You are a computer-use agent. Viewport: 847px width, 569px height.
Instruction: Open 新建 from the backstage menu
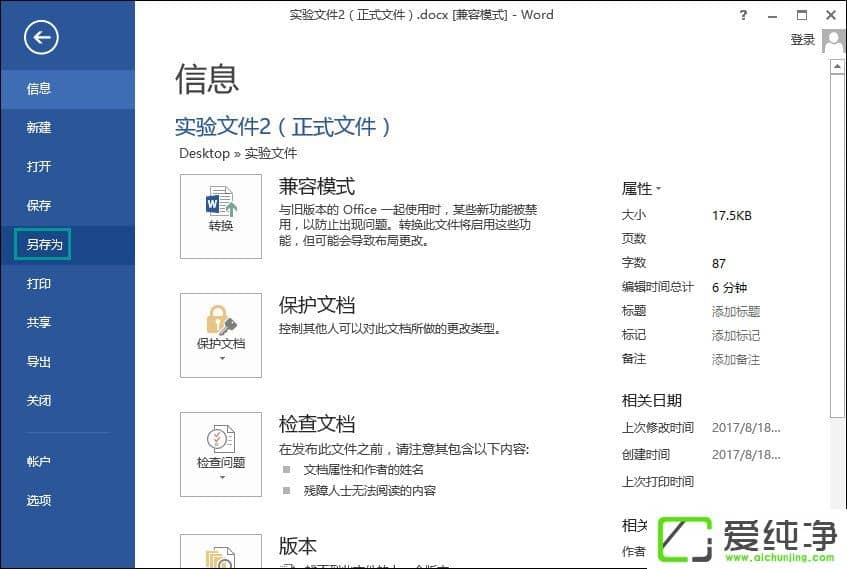pyautogui.click(x=39, y=127)
